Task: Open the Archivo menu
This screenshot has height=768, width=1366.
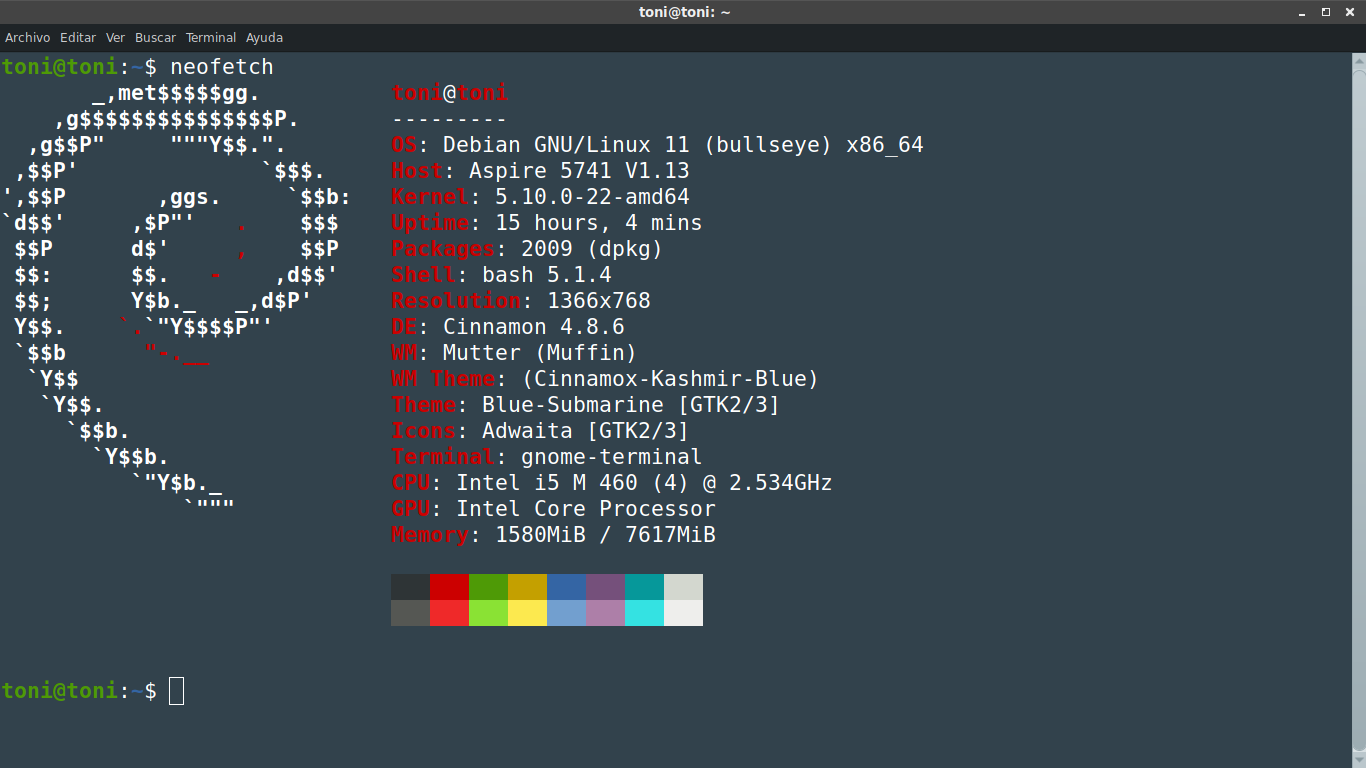Action: 27,38
